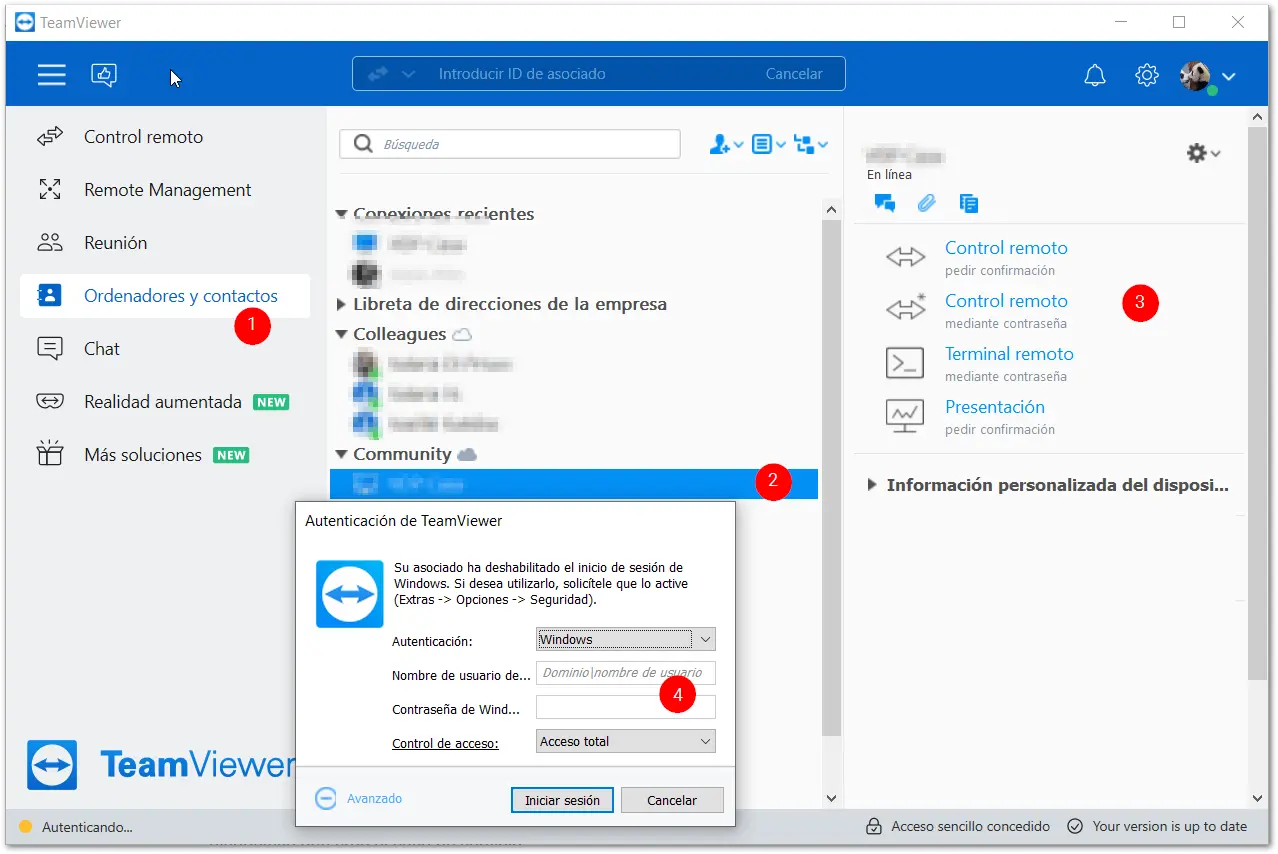
Task: Click the Iniciar sesión button
Action: point(562,800)
